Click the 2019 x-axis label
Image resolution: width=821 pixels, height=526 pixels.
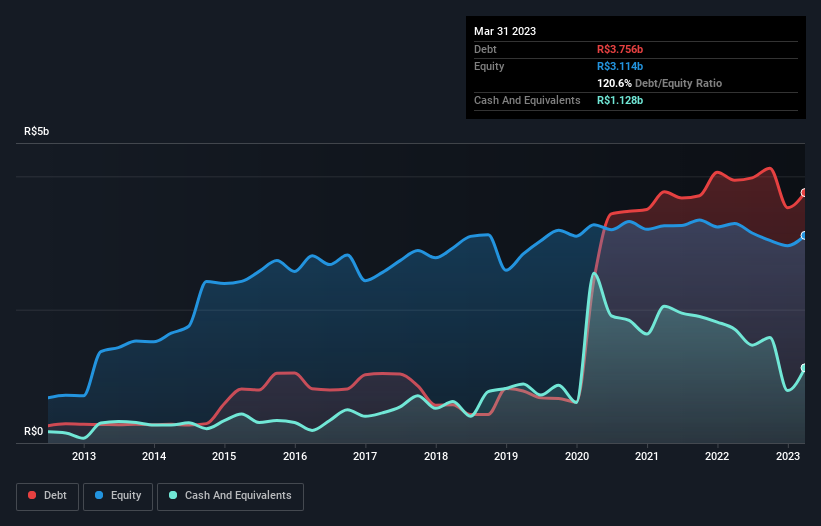pos(506,456)
